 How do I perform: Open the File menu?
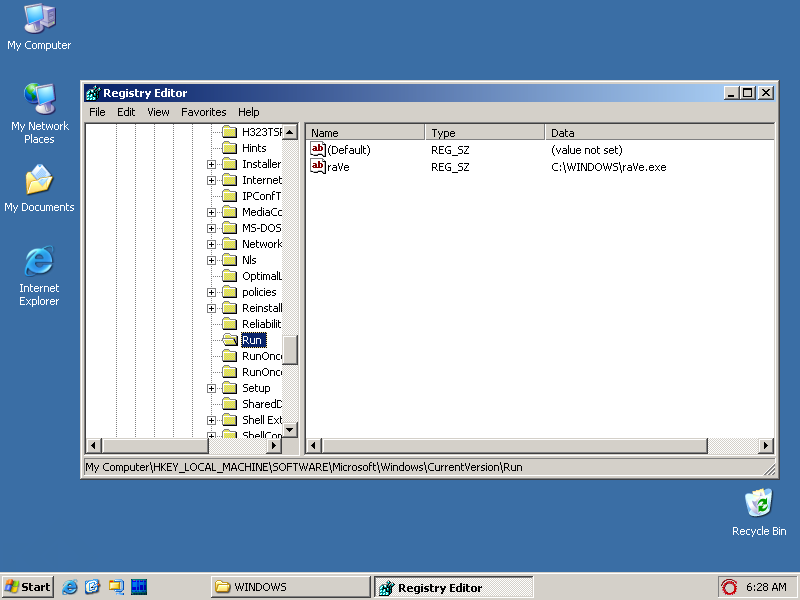pos(97,112)
